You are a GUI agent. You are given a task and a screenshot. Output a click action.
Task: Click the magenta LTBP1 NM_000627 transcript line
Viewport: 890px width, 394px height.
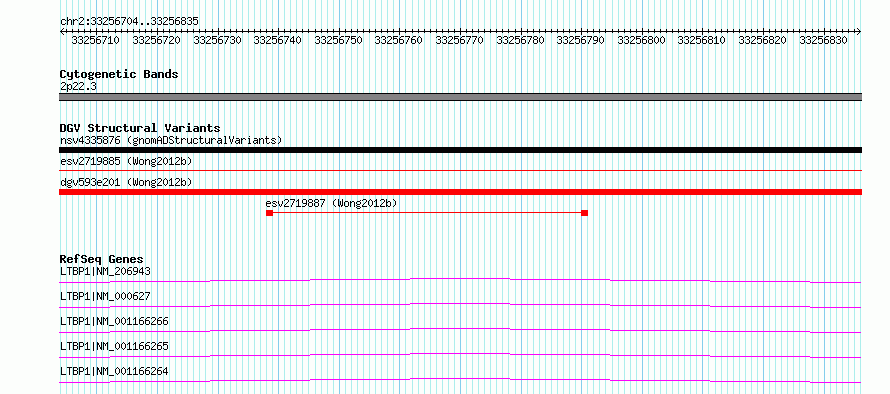[460, 305]
